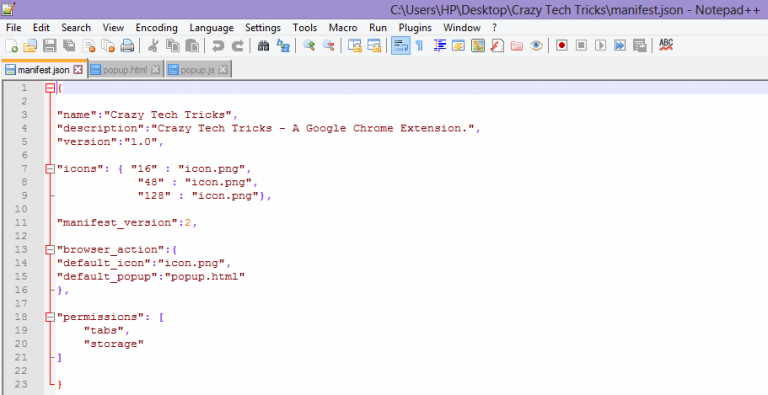Screen dimensions: 768x395
Task: Click the Close document toolbar icon
Action: (x=89, y=46)
